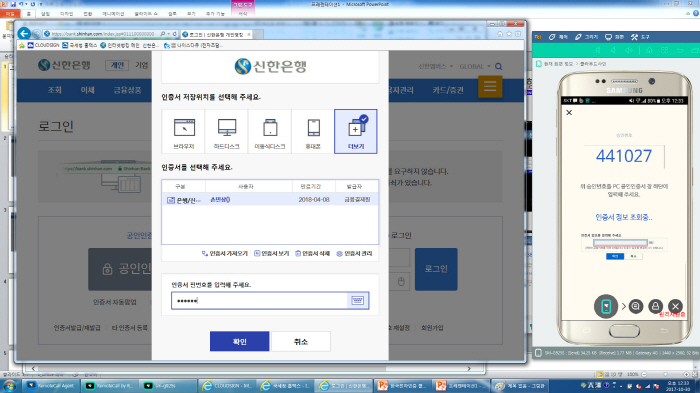Viewport: 700px width, 393px height.
Task: Click the browser home icon
Action: pos(500,34)
